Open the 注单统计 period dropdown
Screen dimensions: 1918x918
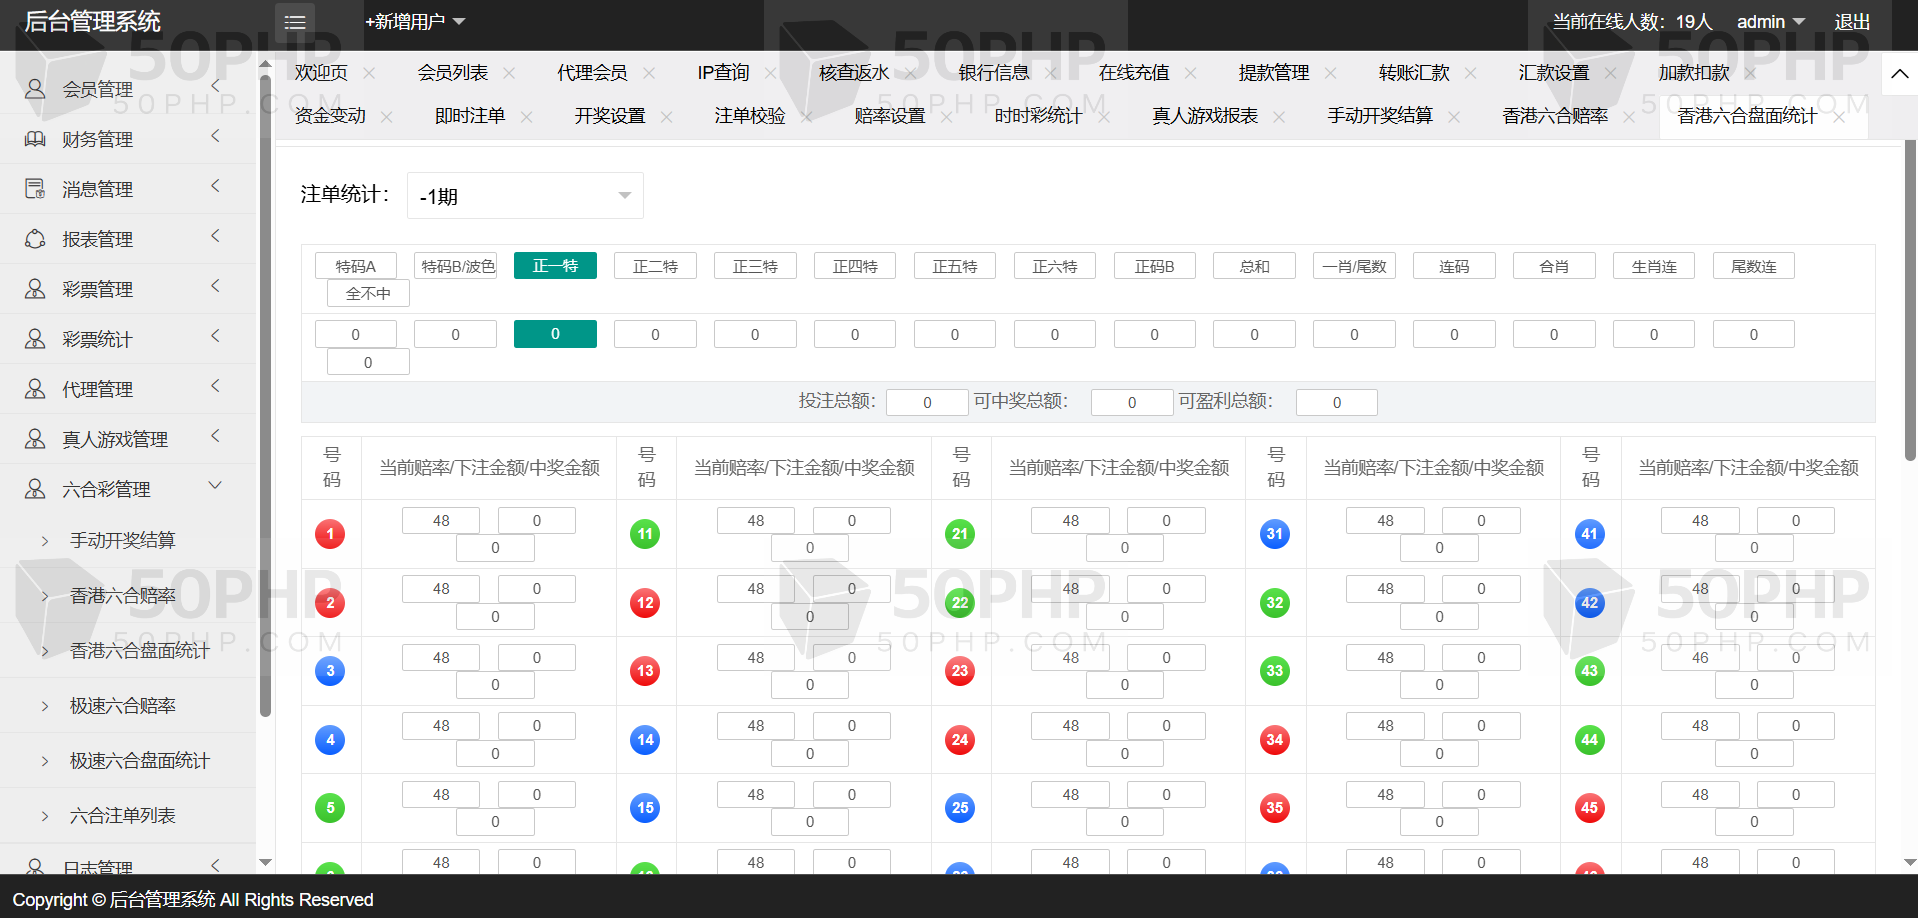pos(525,196)
